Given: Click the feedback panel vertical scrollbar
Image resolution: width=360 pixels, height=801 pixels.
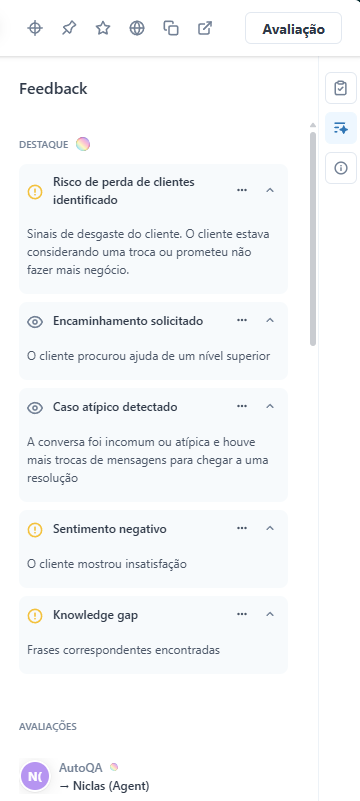Looking at the screenshot, I should coord(313,239).
